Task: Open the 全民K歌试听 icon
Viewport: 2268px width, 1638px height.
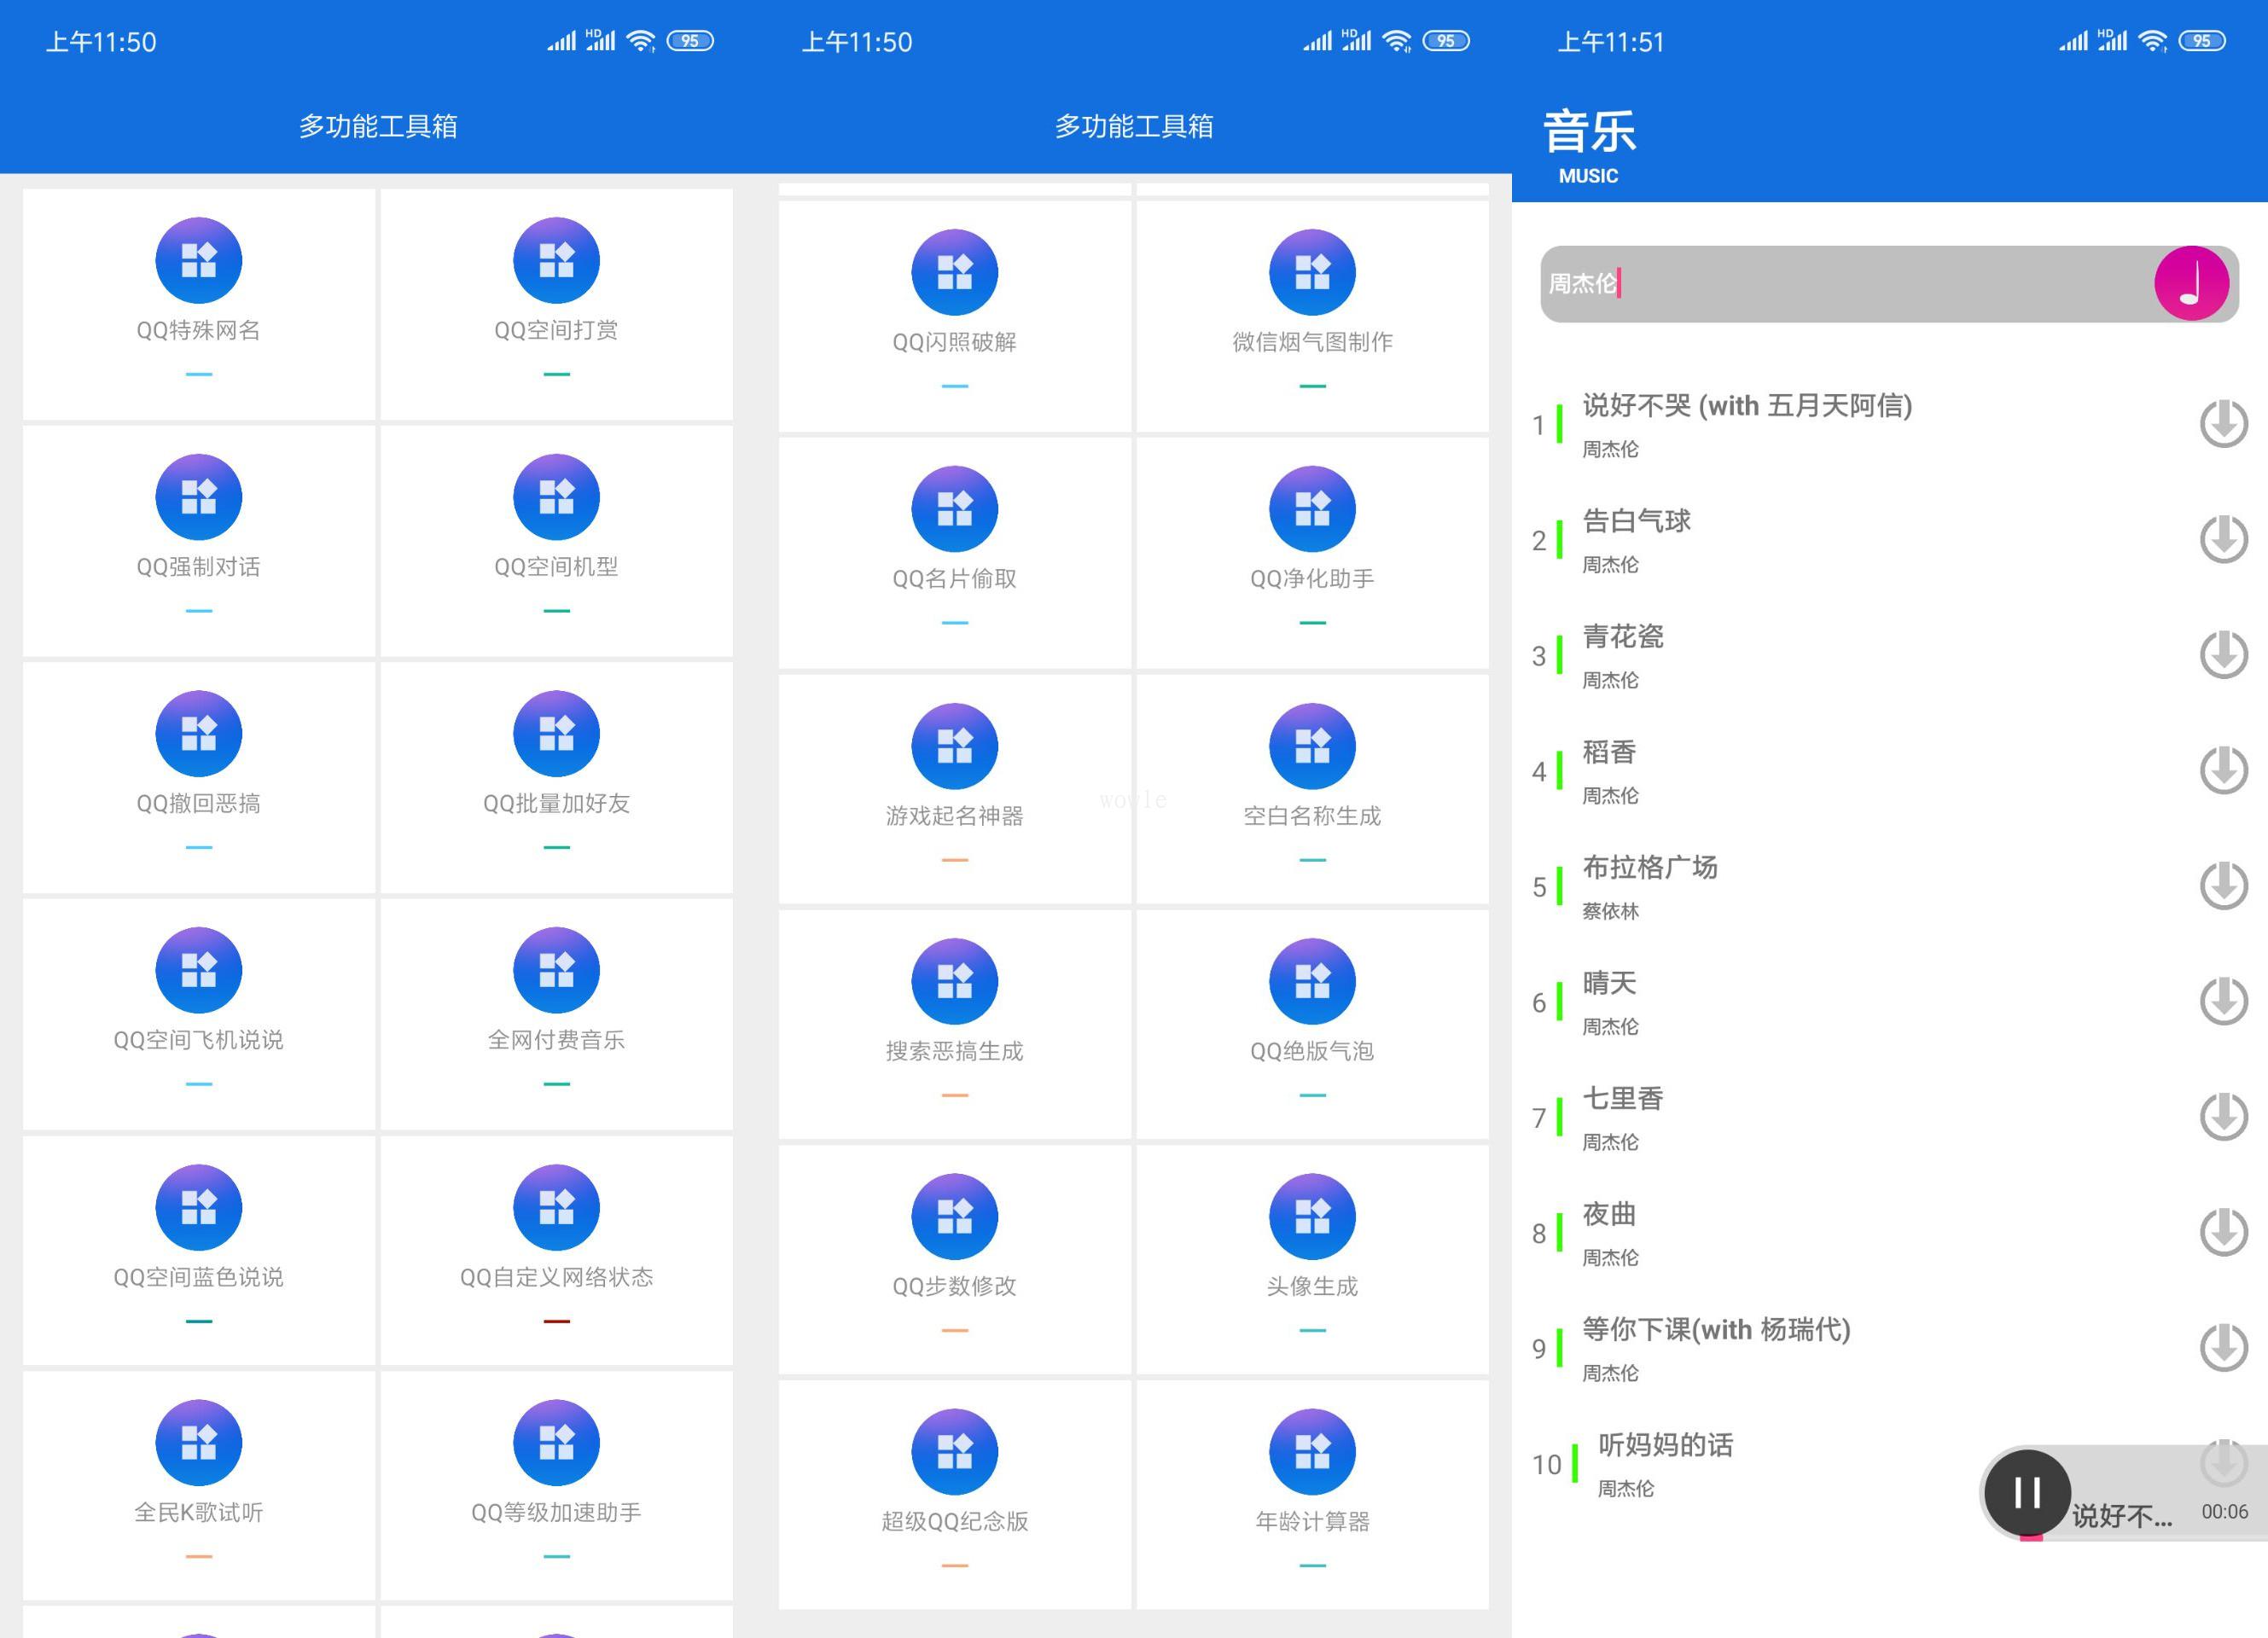Action: (x=198, y=1442)
